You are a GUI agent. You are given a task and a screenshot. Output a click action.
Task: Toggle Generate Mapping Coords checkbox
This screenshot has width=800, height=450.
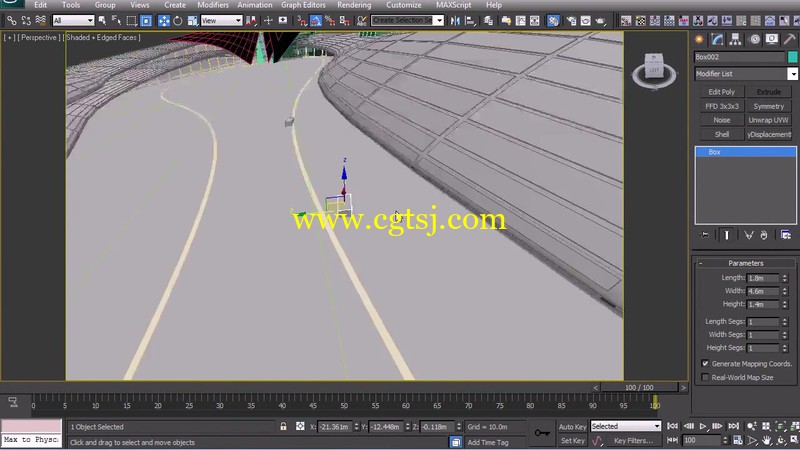[705, 364]
